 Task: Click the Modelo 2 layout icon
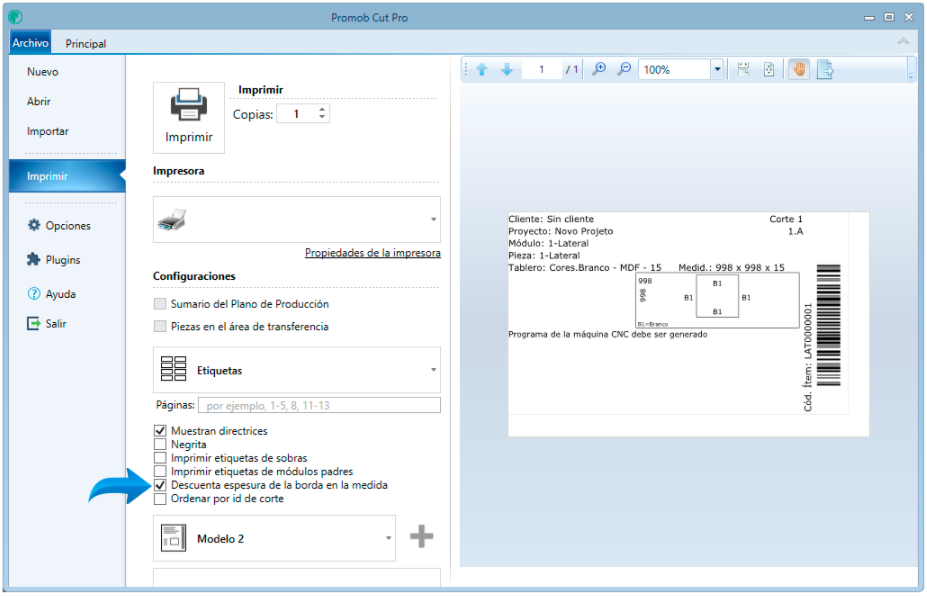173,538
